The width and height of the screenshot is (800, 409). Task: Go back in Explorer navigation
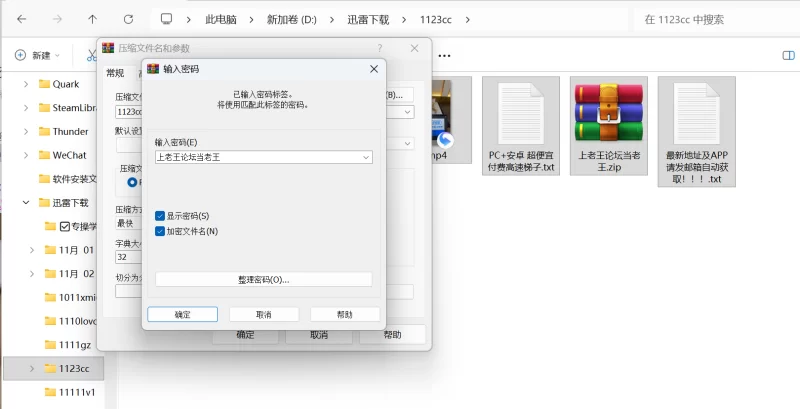point(21,19)
